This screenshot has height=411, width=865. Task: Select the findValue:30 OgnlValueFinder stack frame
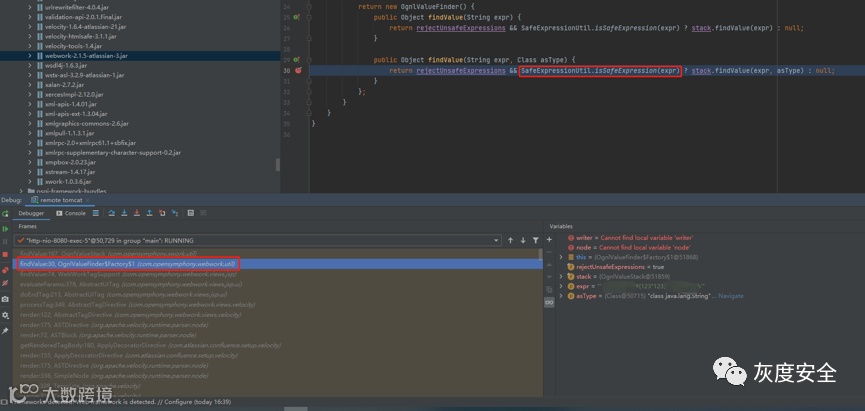click(125, 263)
